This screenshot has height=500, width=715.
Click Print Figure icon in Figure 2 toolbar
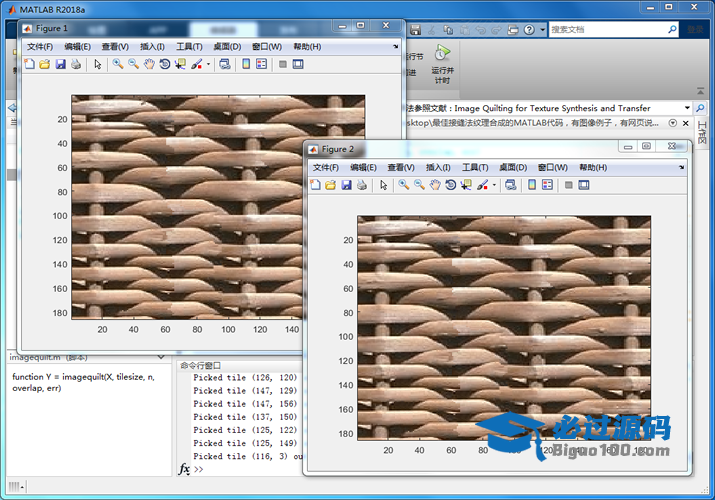click(361, 185)
